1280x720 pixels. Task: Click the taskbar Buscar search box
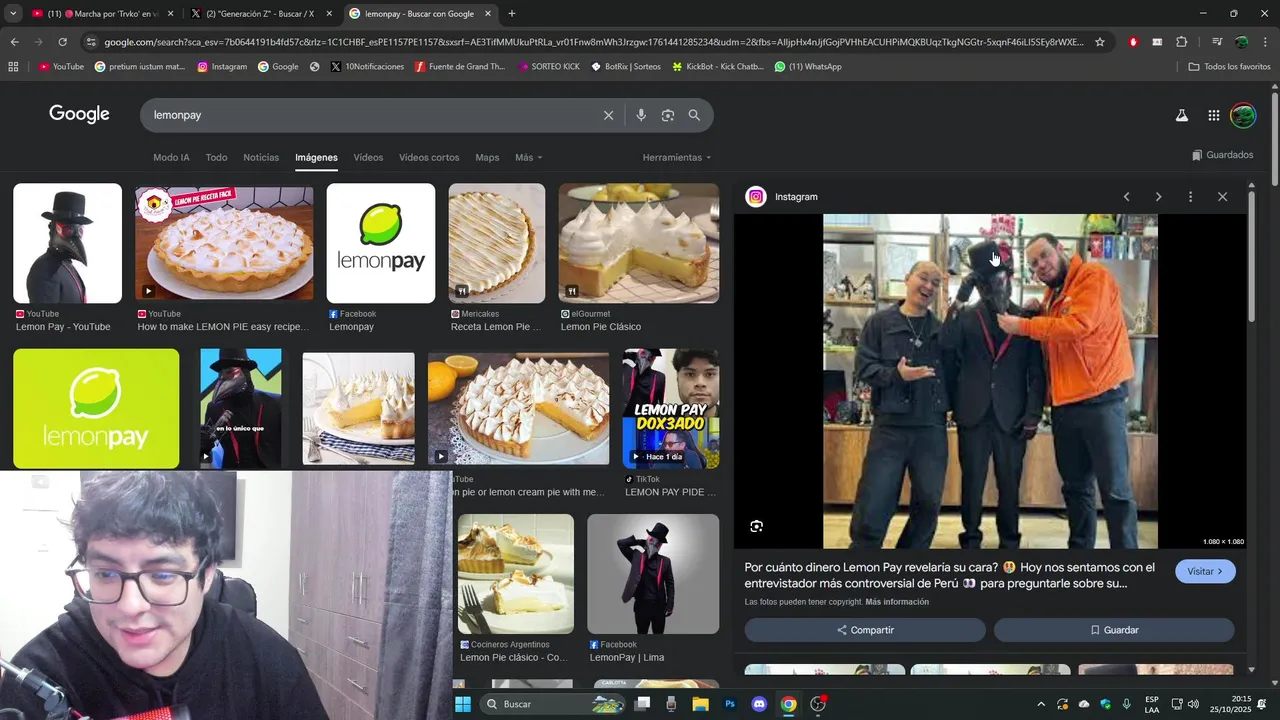click(x=553, y=704)
